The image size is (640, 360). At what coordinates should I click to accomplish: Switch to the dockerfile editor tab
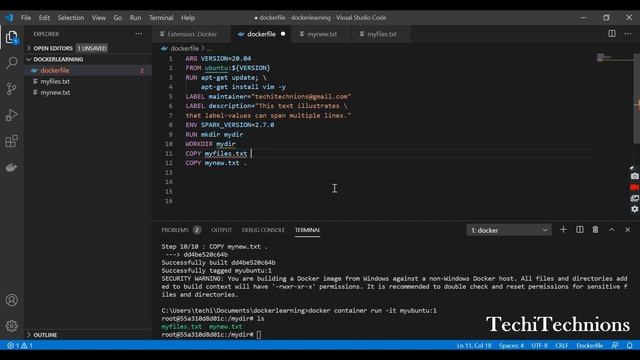point(261,34)
